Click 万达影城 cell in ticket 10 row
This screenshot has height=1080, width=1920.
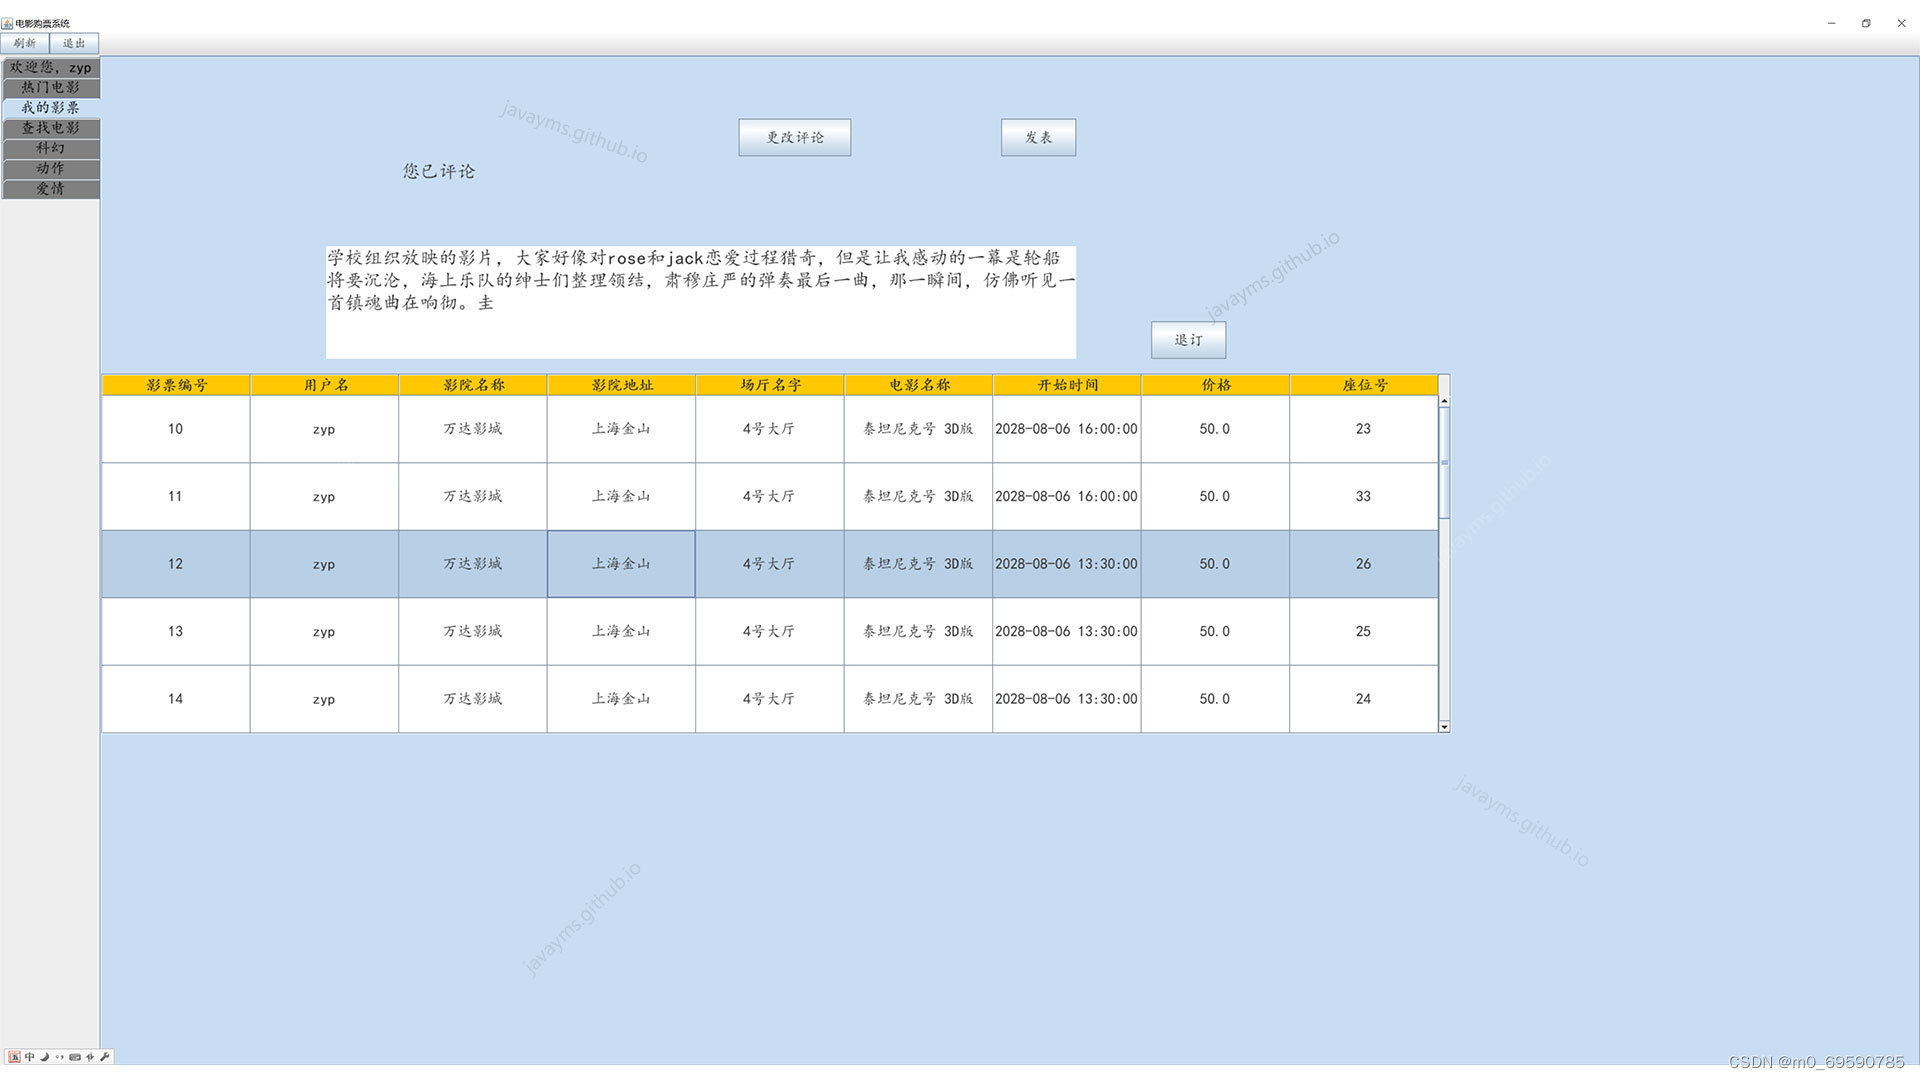[x=473, y=429]
